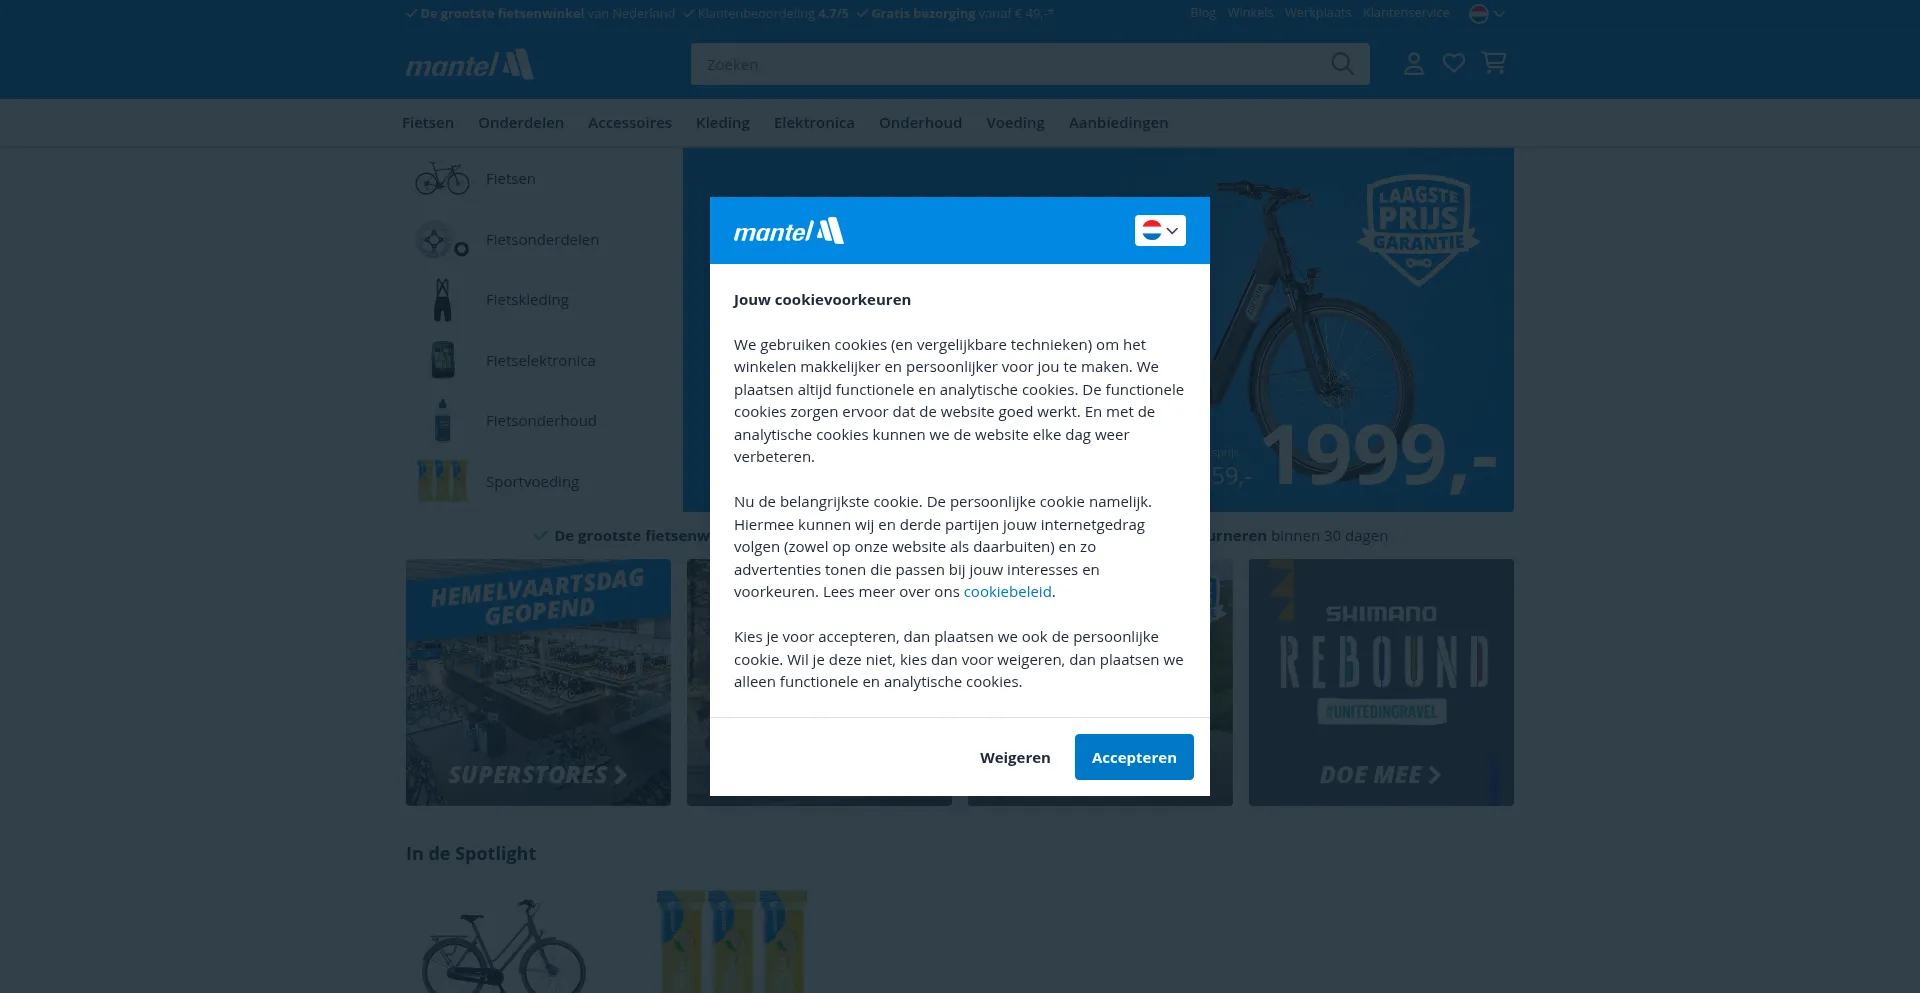1920x993 pixels.
Task: Open the Klantenservice link
Action: point(1405,13)
